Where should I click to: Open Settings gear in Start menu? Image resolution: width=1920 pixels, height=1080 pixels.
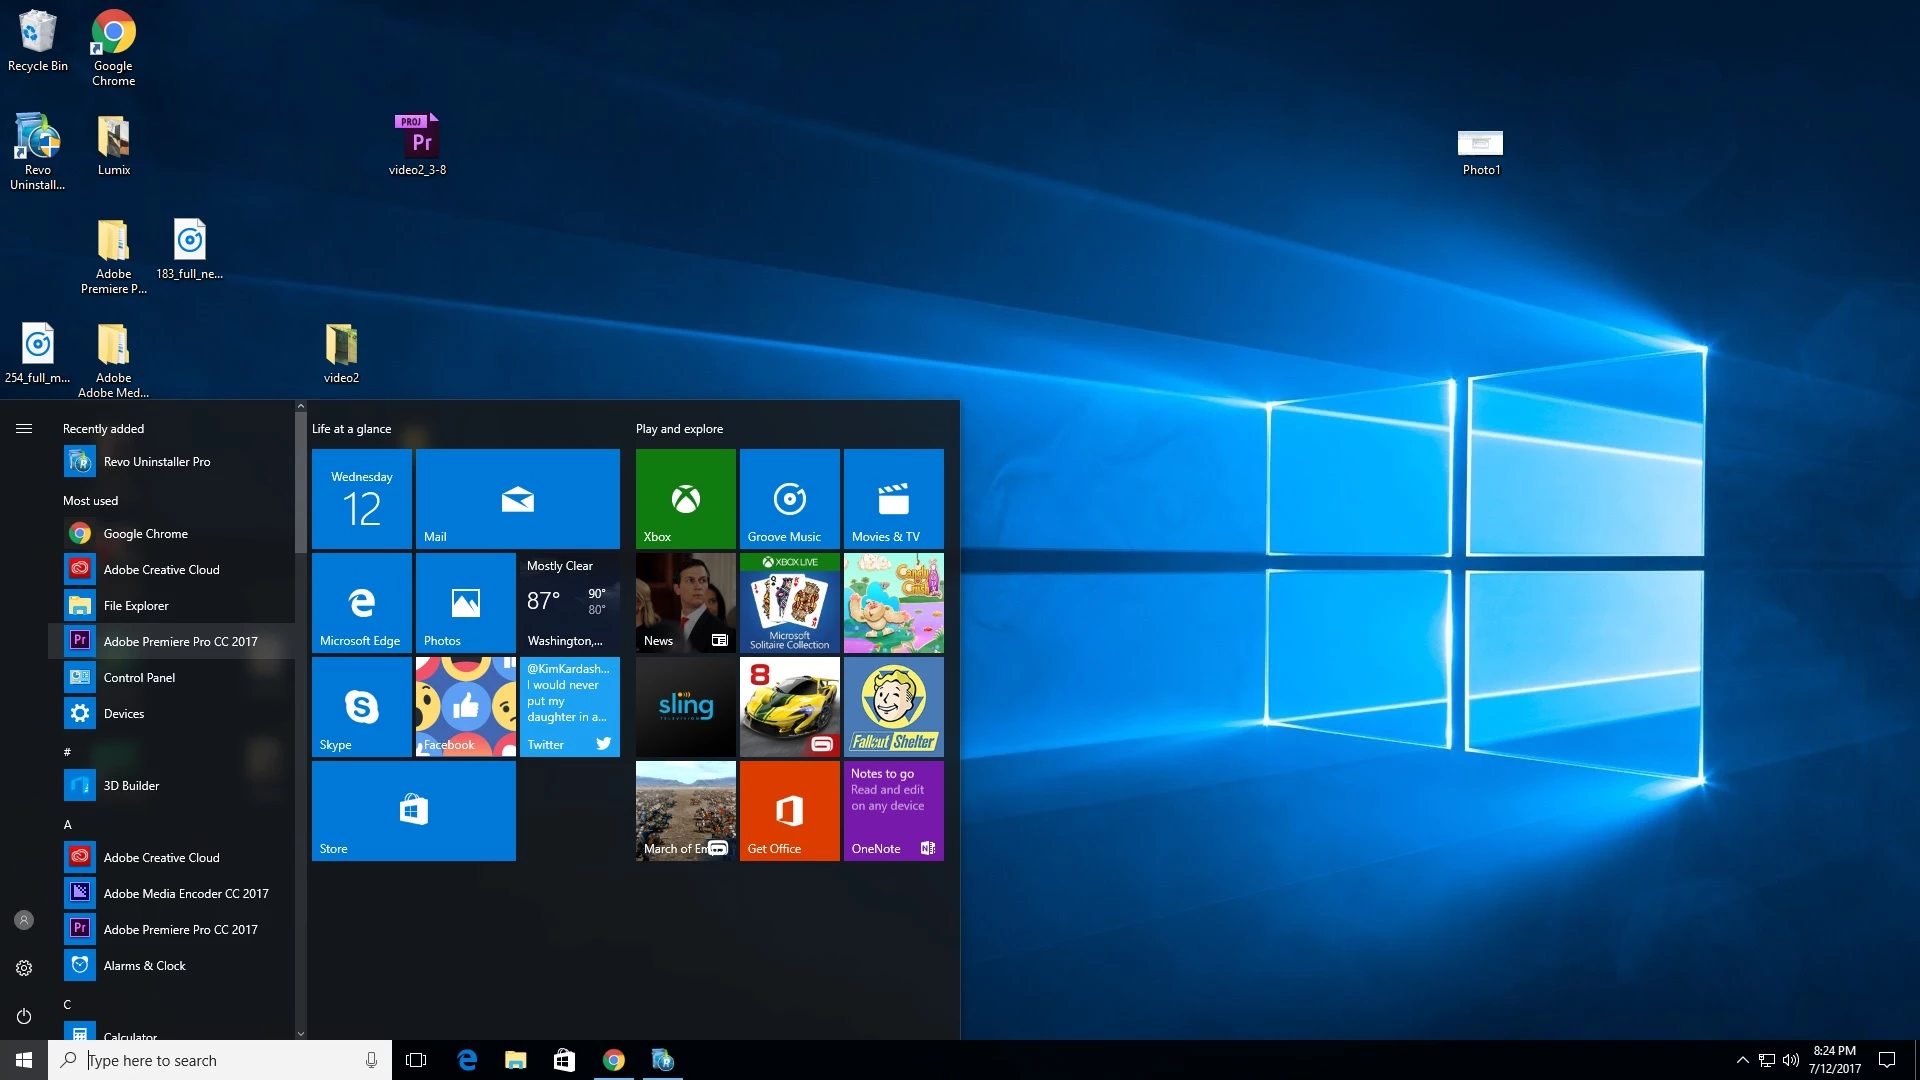[24, 968]
